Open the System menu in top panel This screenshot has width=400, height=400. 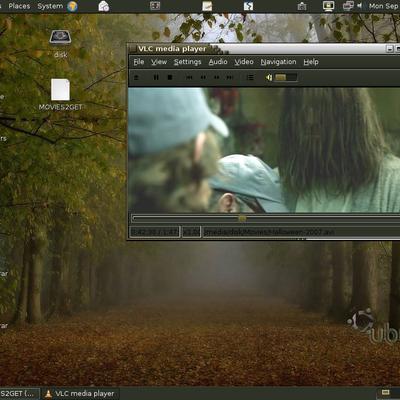point(50,6)
